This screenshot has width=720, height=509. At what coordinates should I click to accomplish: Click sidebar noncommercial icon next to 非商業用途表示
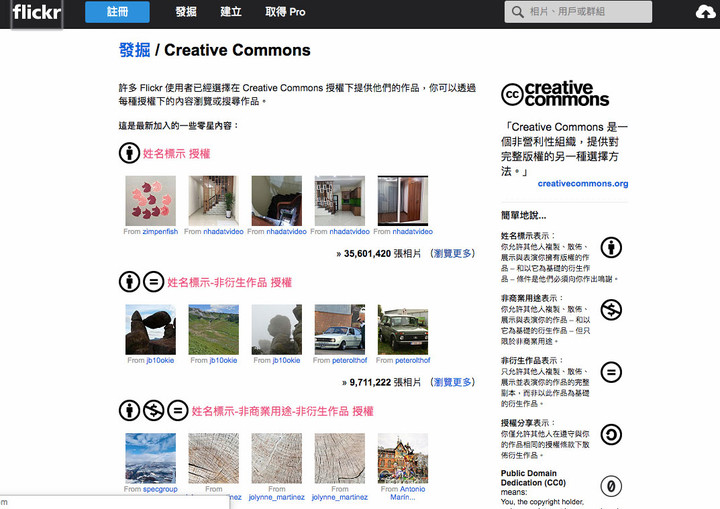tap(611, 310)
